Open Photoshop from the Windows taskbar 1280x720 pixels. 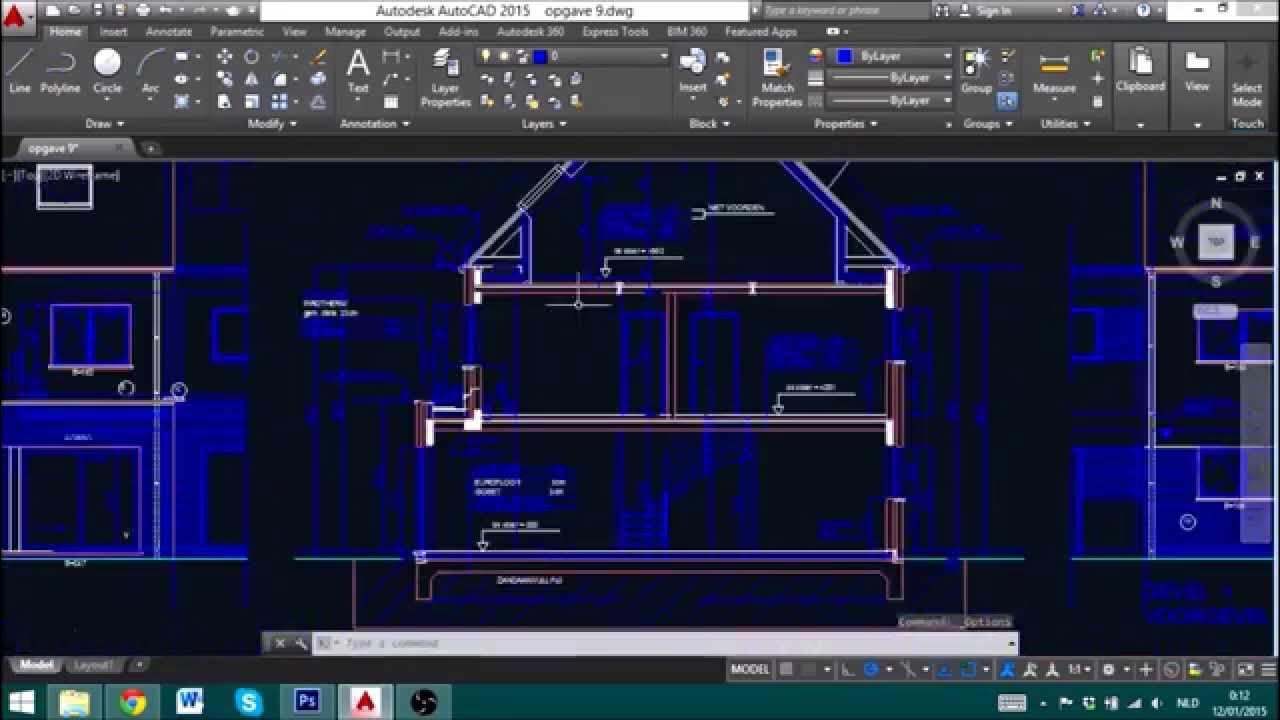[307, 701]
